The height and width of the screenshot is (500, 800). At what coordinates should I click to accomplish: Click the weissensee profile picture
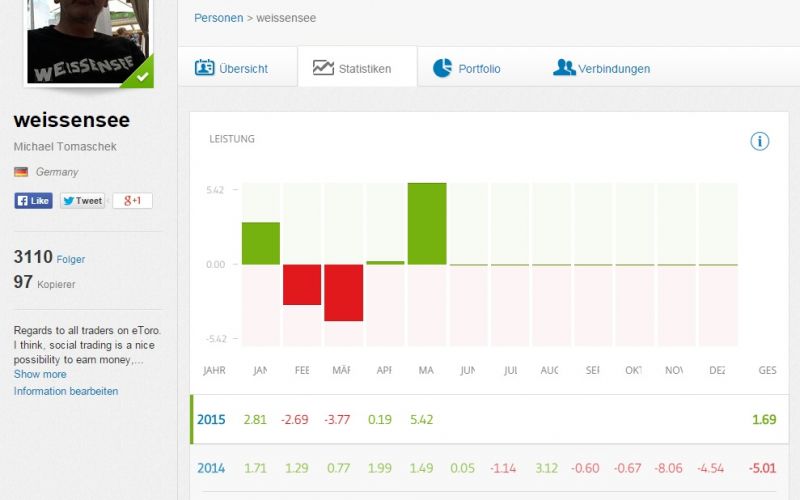[x=88, y=40]
